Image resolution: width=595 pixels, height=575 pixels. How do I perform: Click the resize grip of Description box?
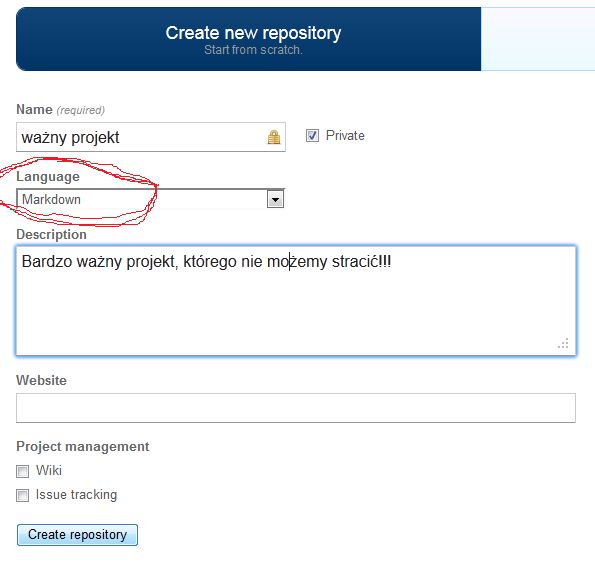[x=564, y=343]
